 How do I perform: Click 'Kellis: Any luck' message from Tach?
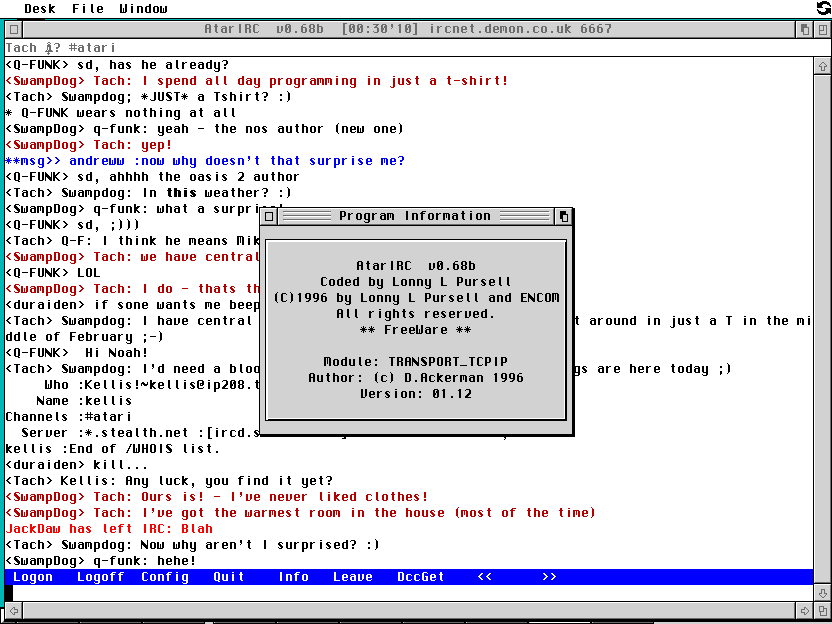[169, 481]
